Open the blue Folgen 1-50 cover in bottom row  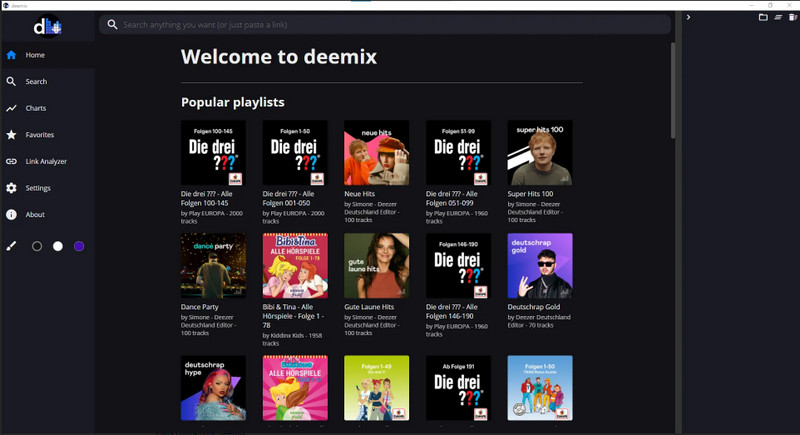tap(540, 388)
